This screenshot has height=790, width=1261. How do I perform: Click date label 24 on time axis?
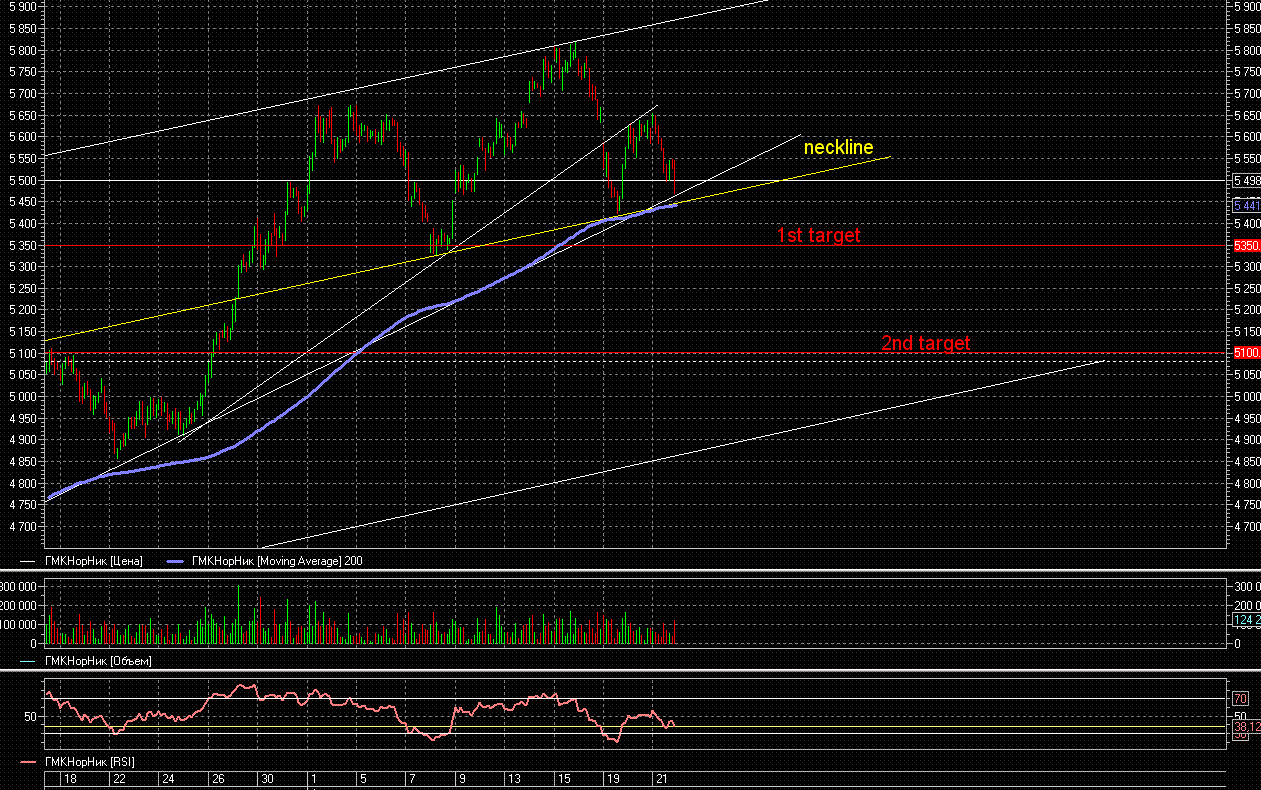[x=168, y=778]
